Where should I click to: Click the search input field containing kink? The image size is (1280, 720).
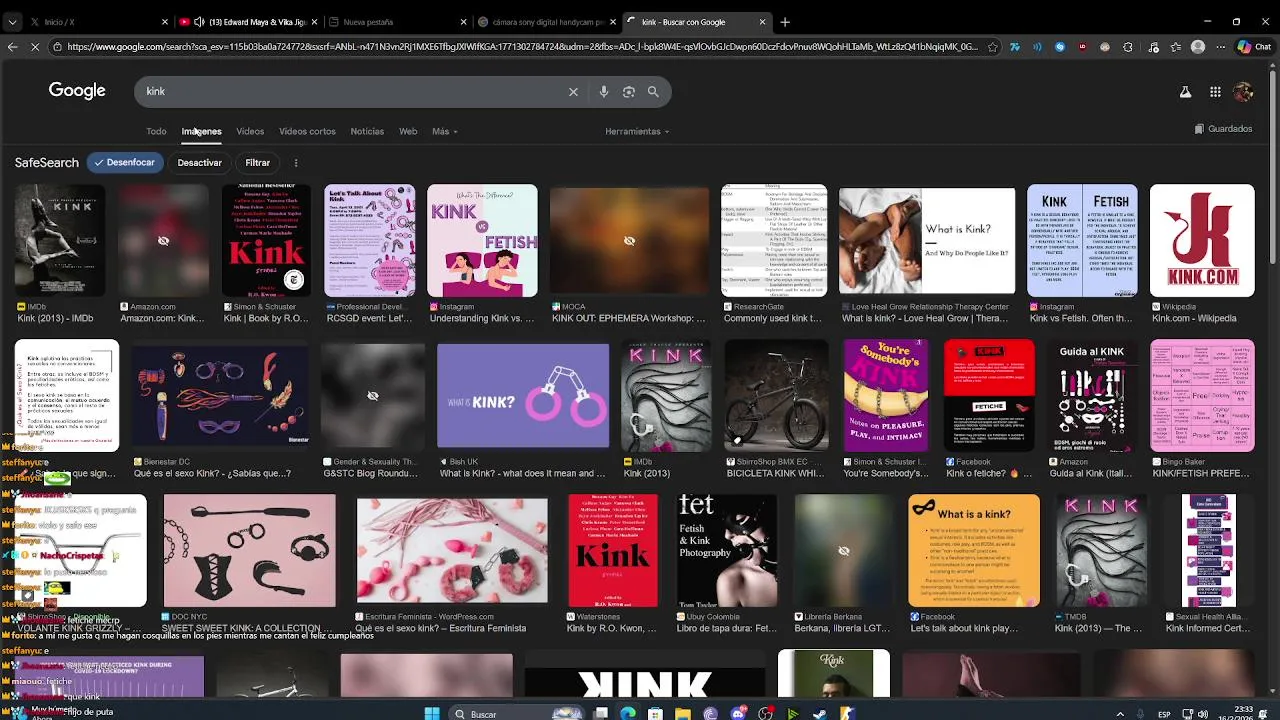pyautogui.click(x=350, y=91)
